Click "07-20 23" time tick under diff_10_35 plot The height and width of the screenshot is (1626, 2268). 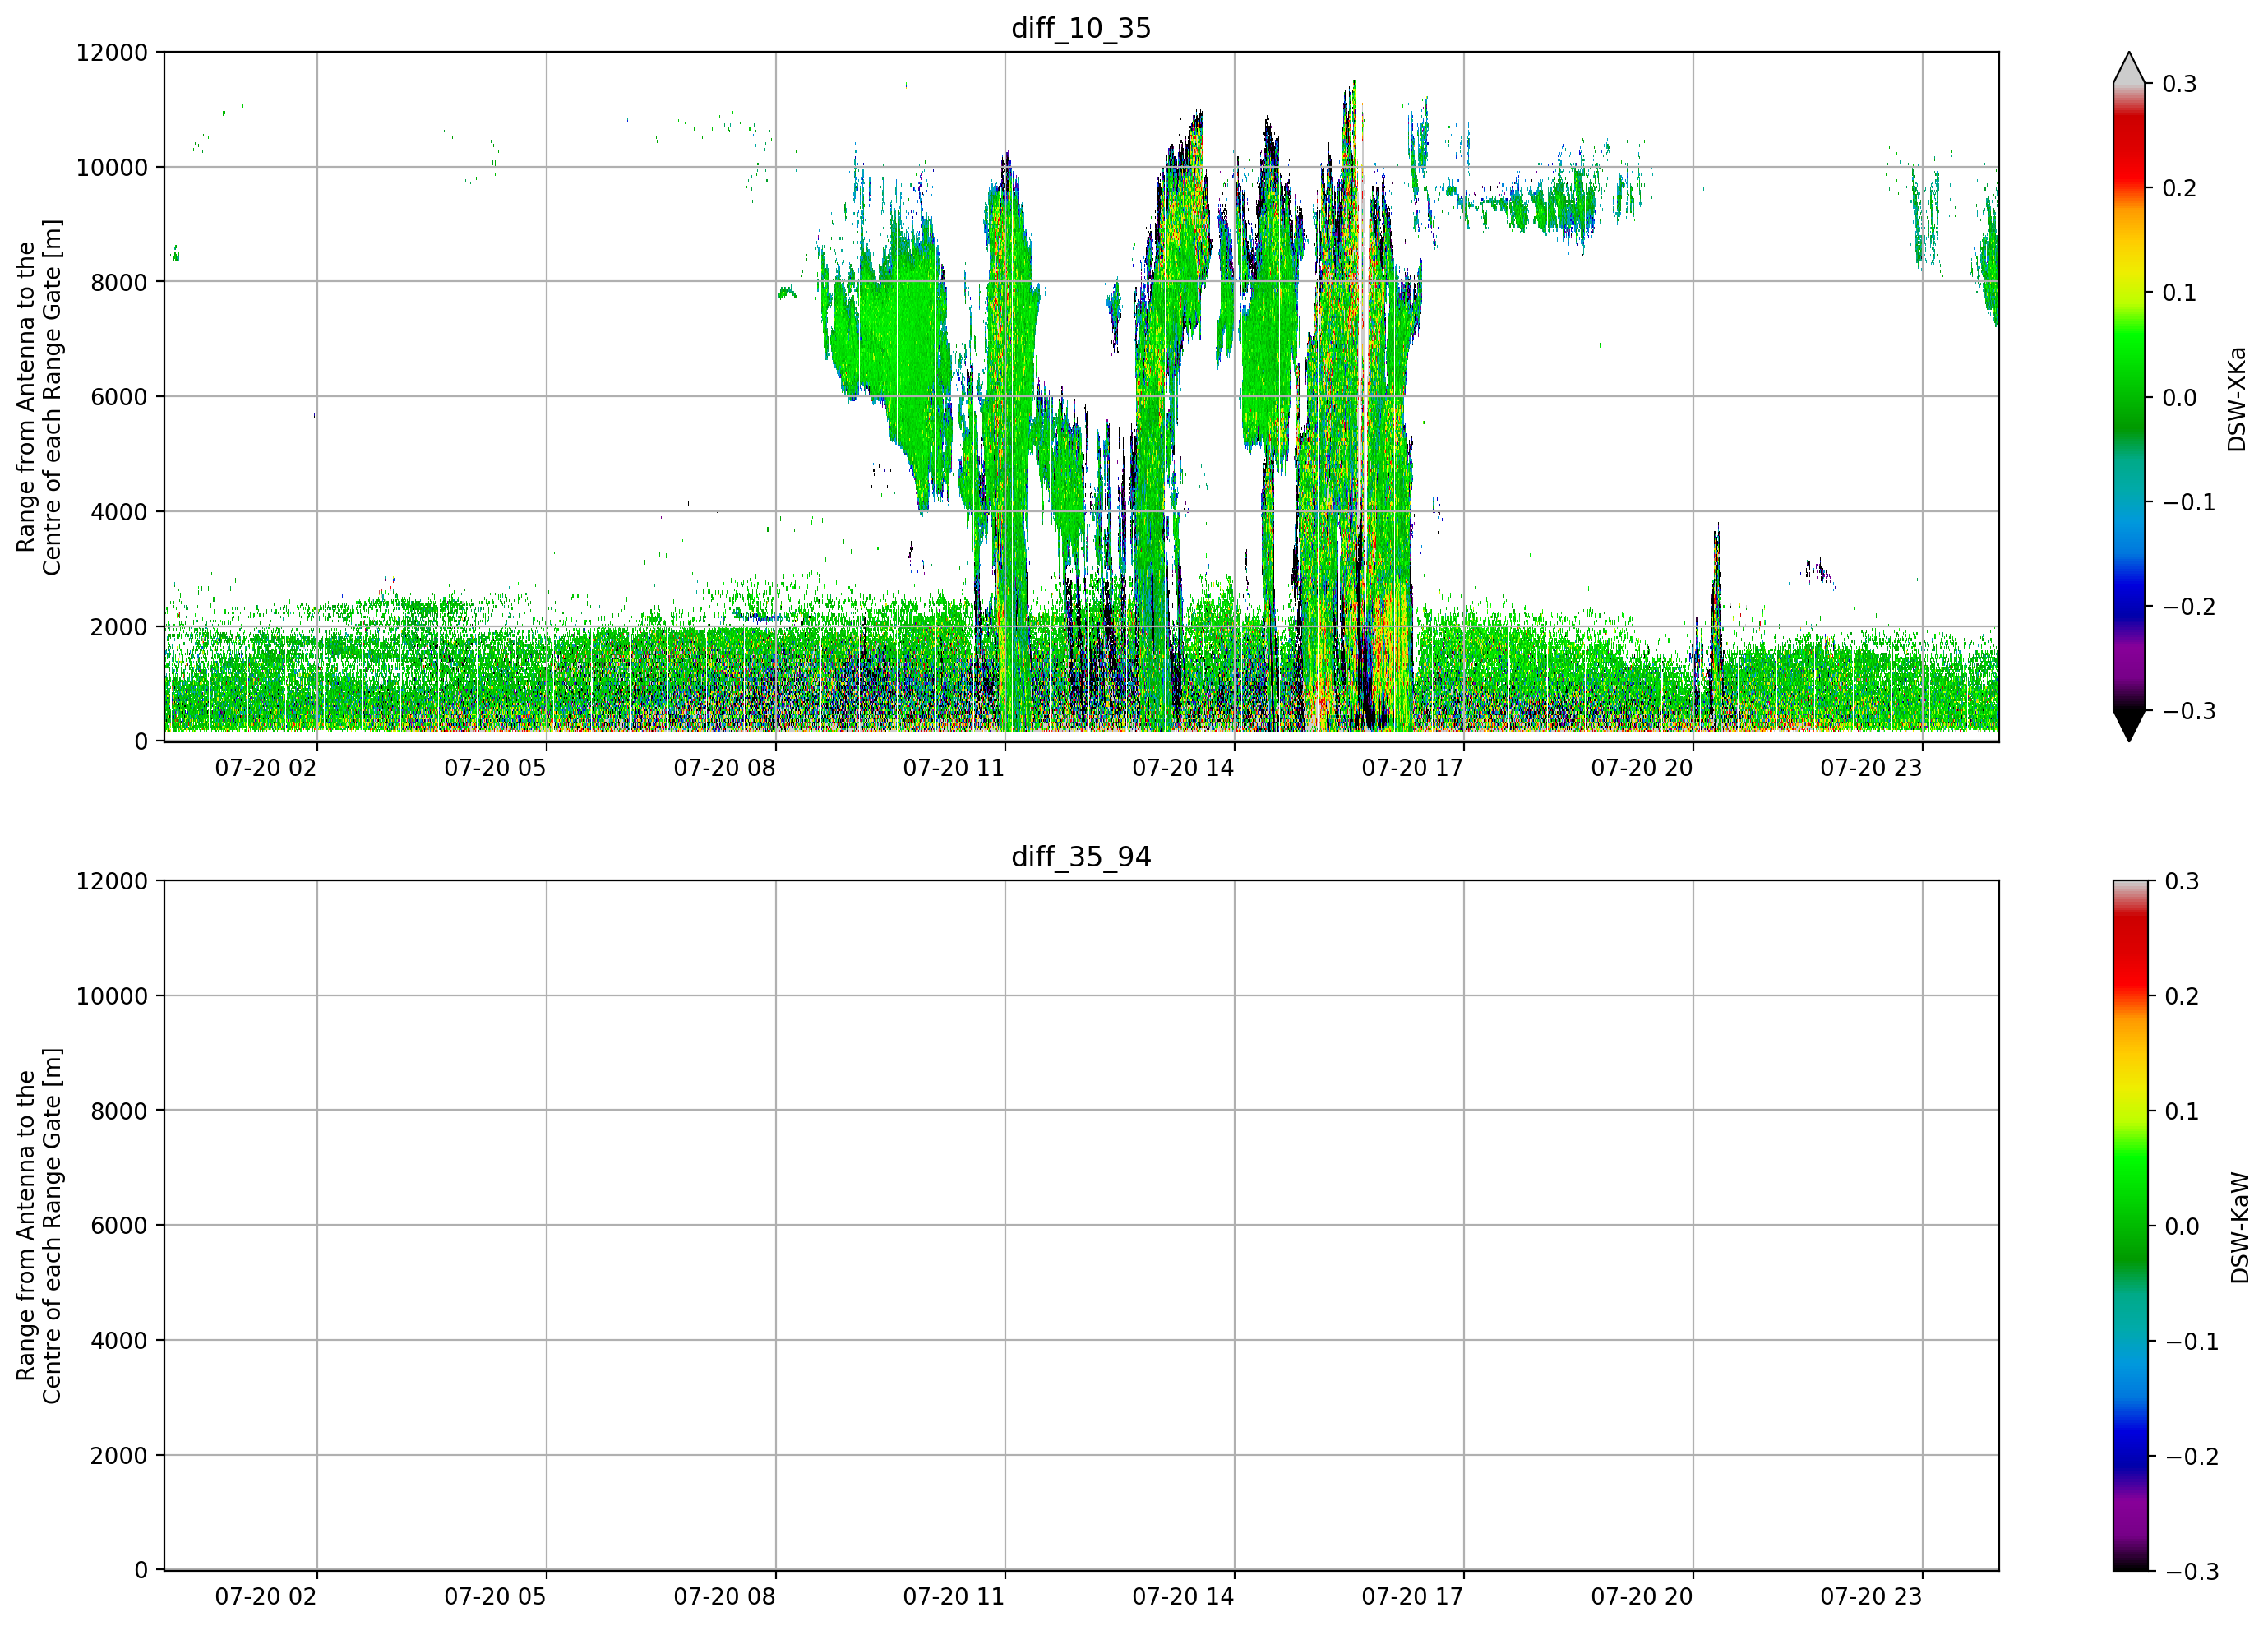[x=1871, y=768]
